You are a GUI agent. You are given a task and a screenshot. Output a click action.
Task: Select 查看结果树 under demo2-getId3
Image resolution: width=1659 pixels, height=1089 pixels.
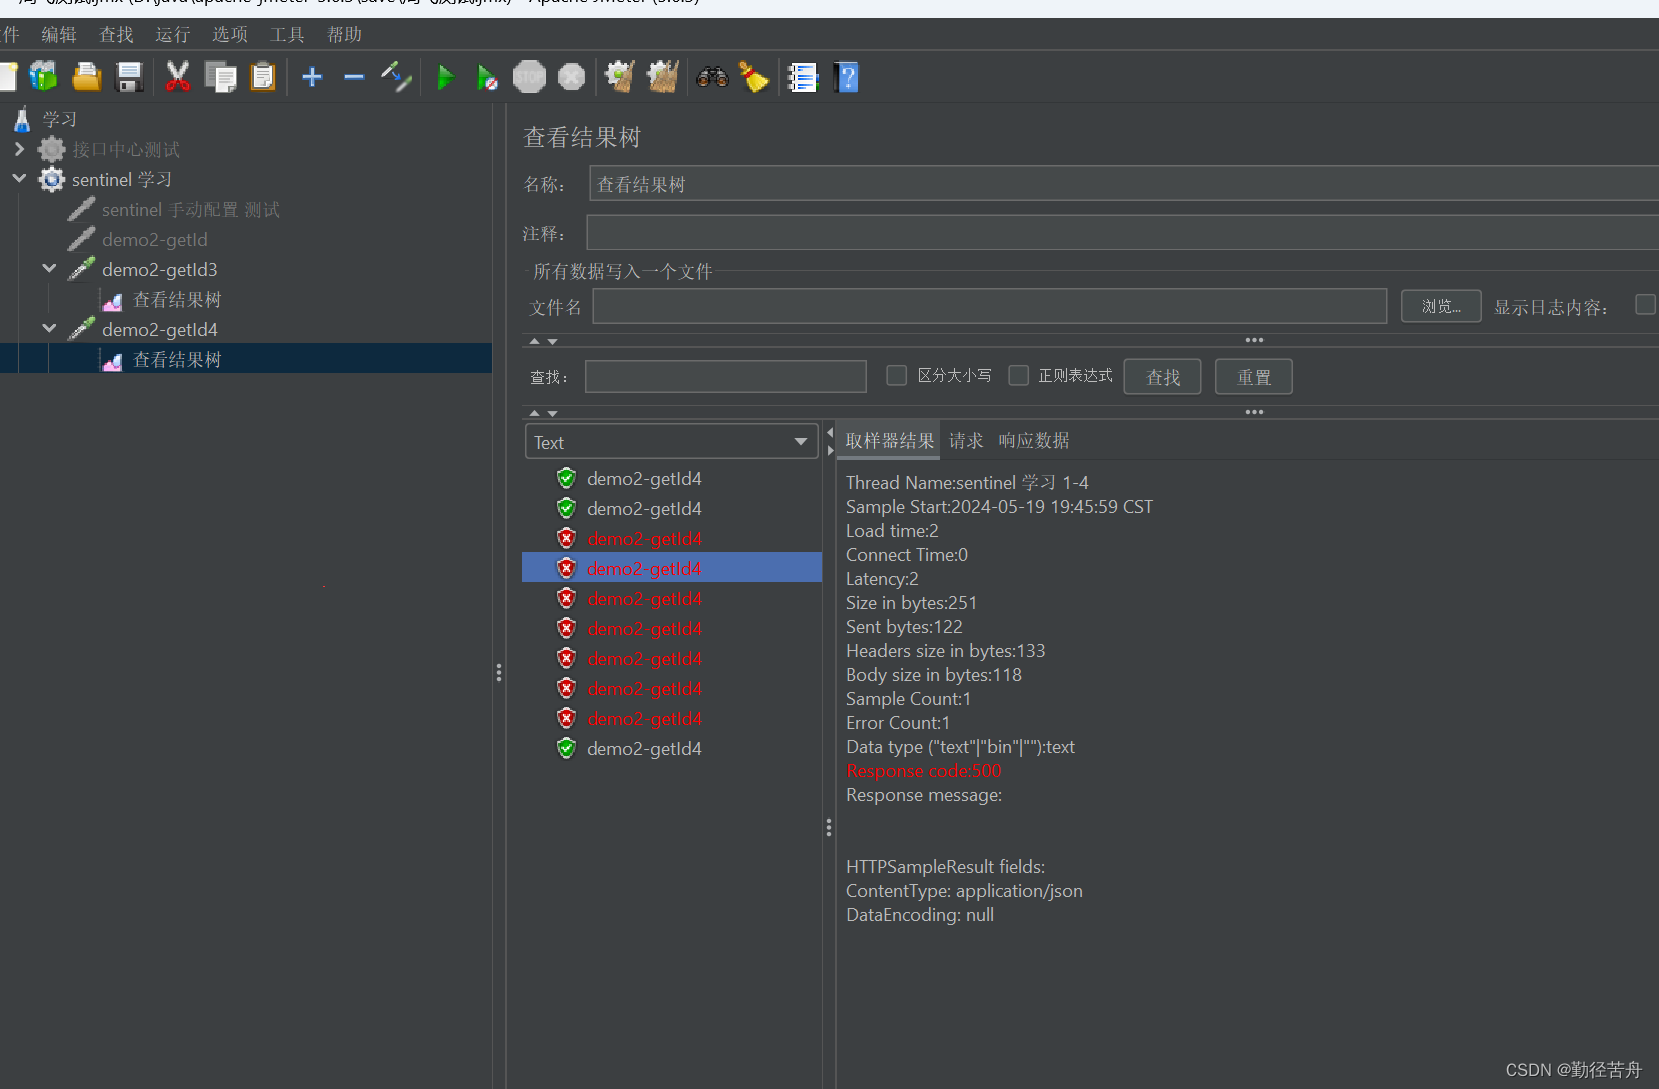coord(177,299)
